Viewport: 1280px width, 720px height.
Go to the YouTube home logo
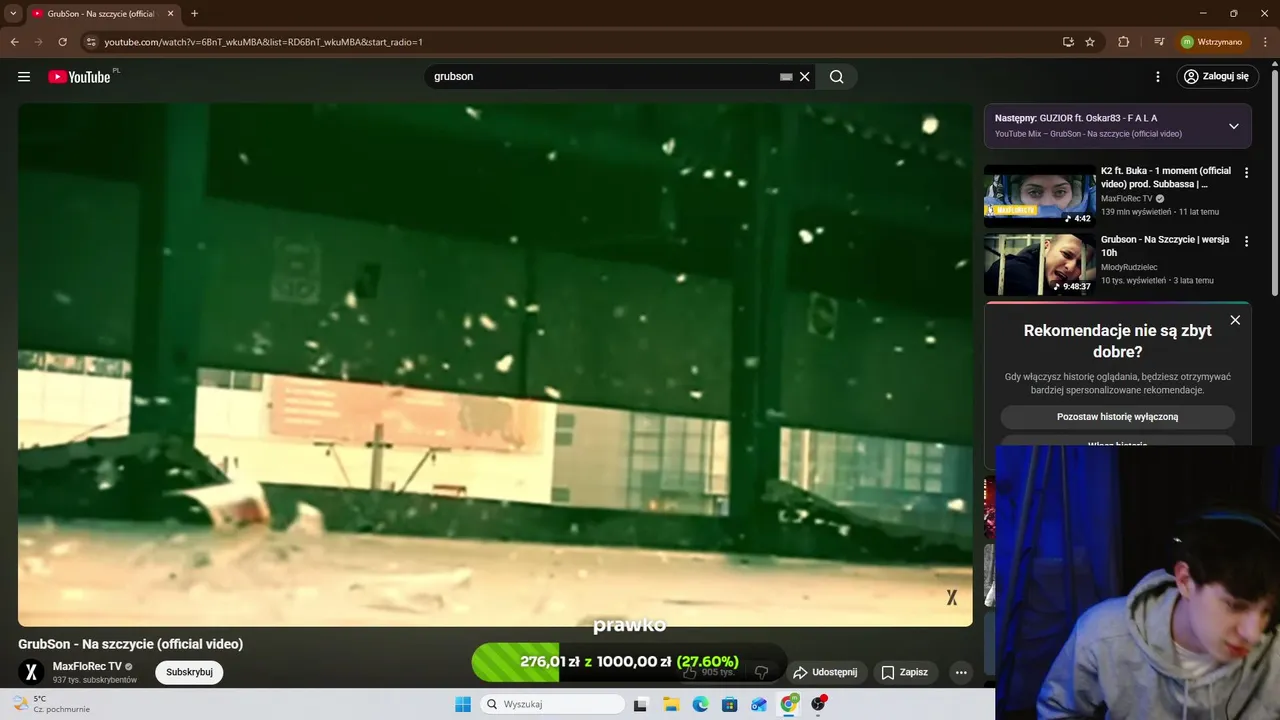79,77
